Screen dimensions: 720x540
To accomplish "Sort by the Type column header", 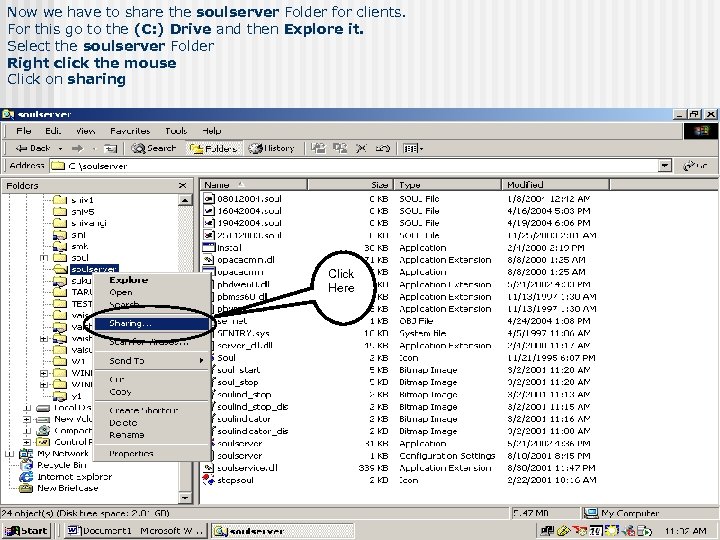I will click(x=448, y=185).
